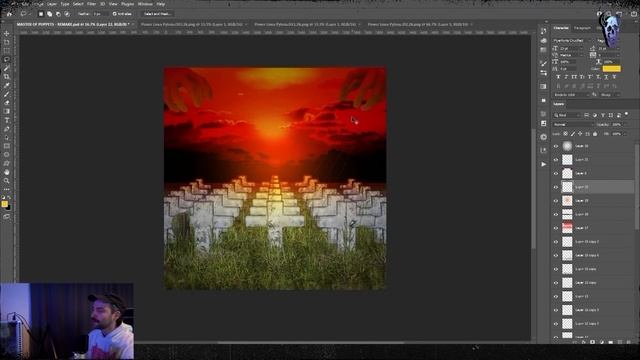
Task: Click the yellow text Color swatch
Action: pyautogui.click(x=611, y=69)
